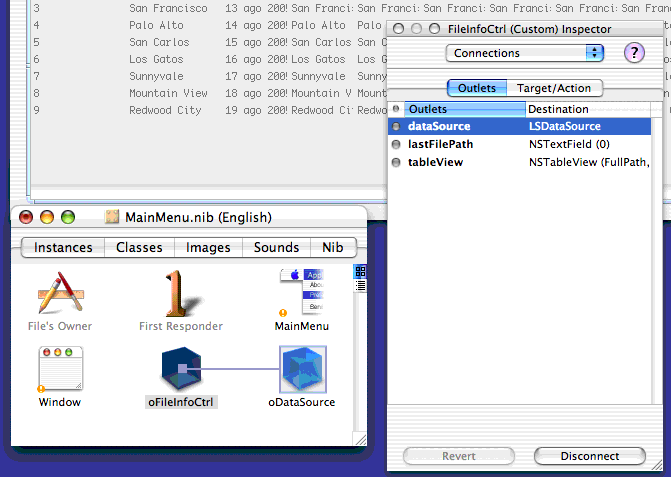Switch to the Classes tab
Viewport: 671px width, 477px height.
click(139, 247)
